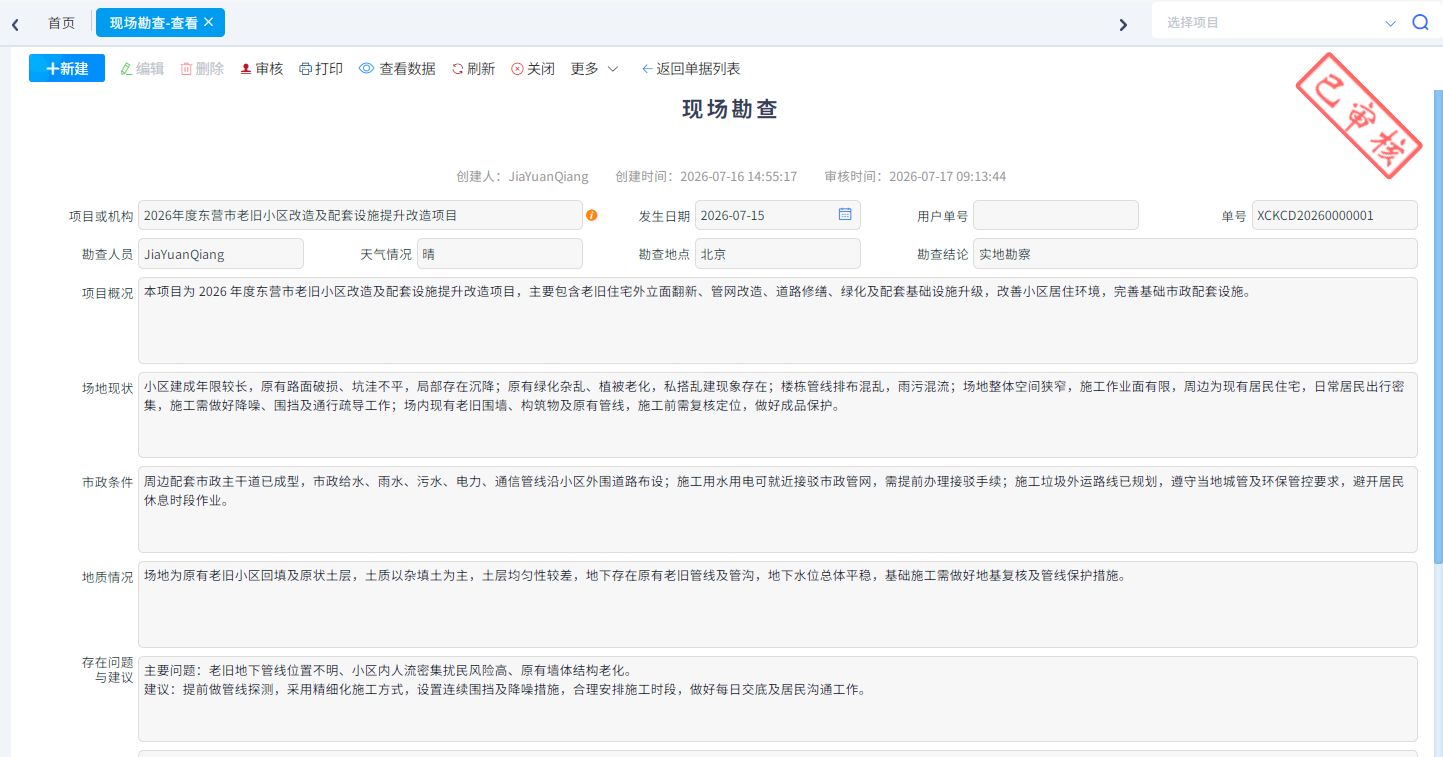1443x757 pixels.
Task: Click the 地质情况 text area
Action: (778, 604)
